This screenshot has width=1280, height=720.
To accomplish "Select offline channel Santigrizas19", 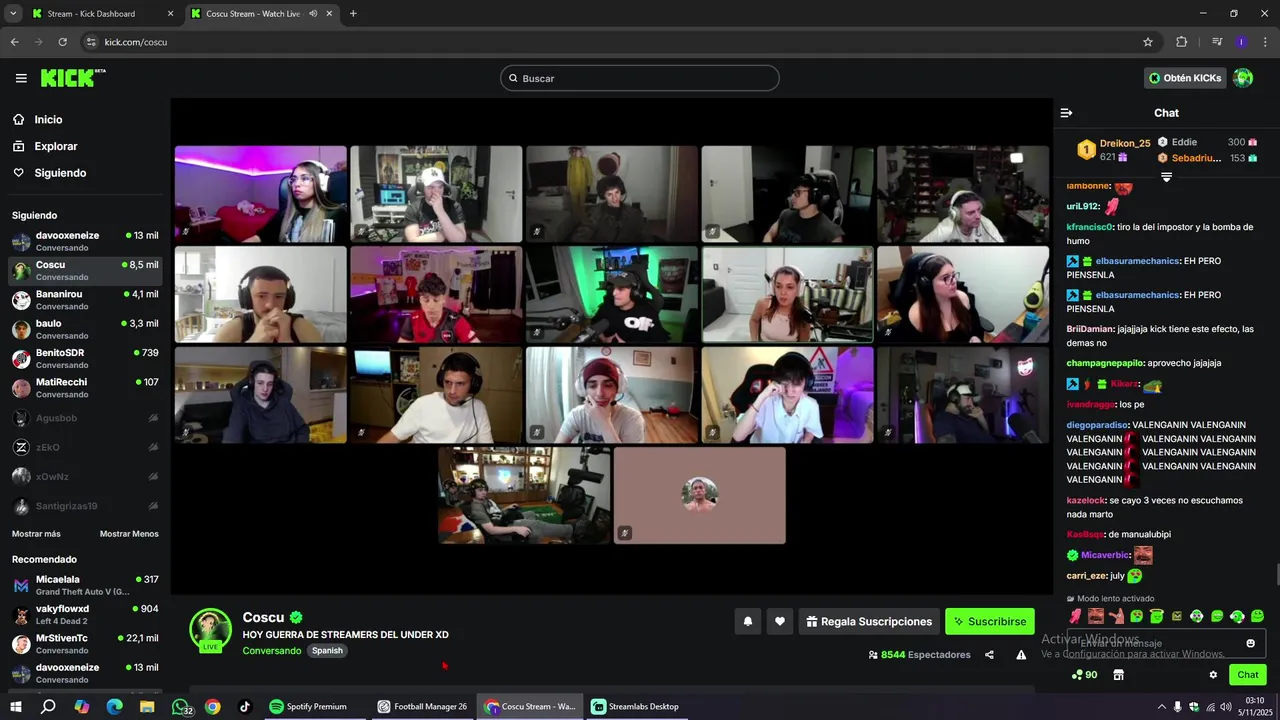I will (86, 506).
